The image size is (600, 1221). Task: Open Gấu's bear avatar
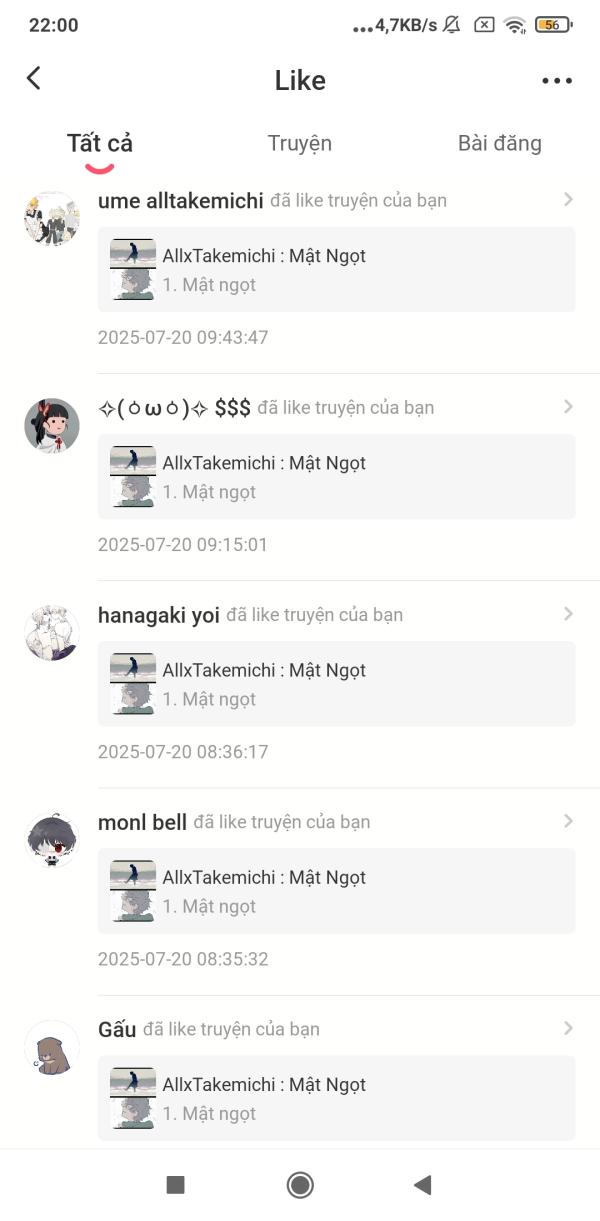(x=51, y=1047)
